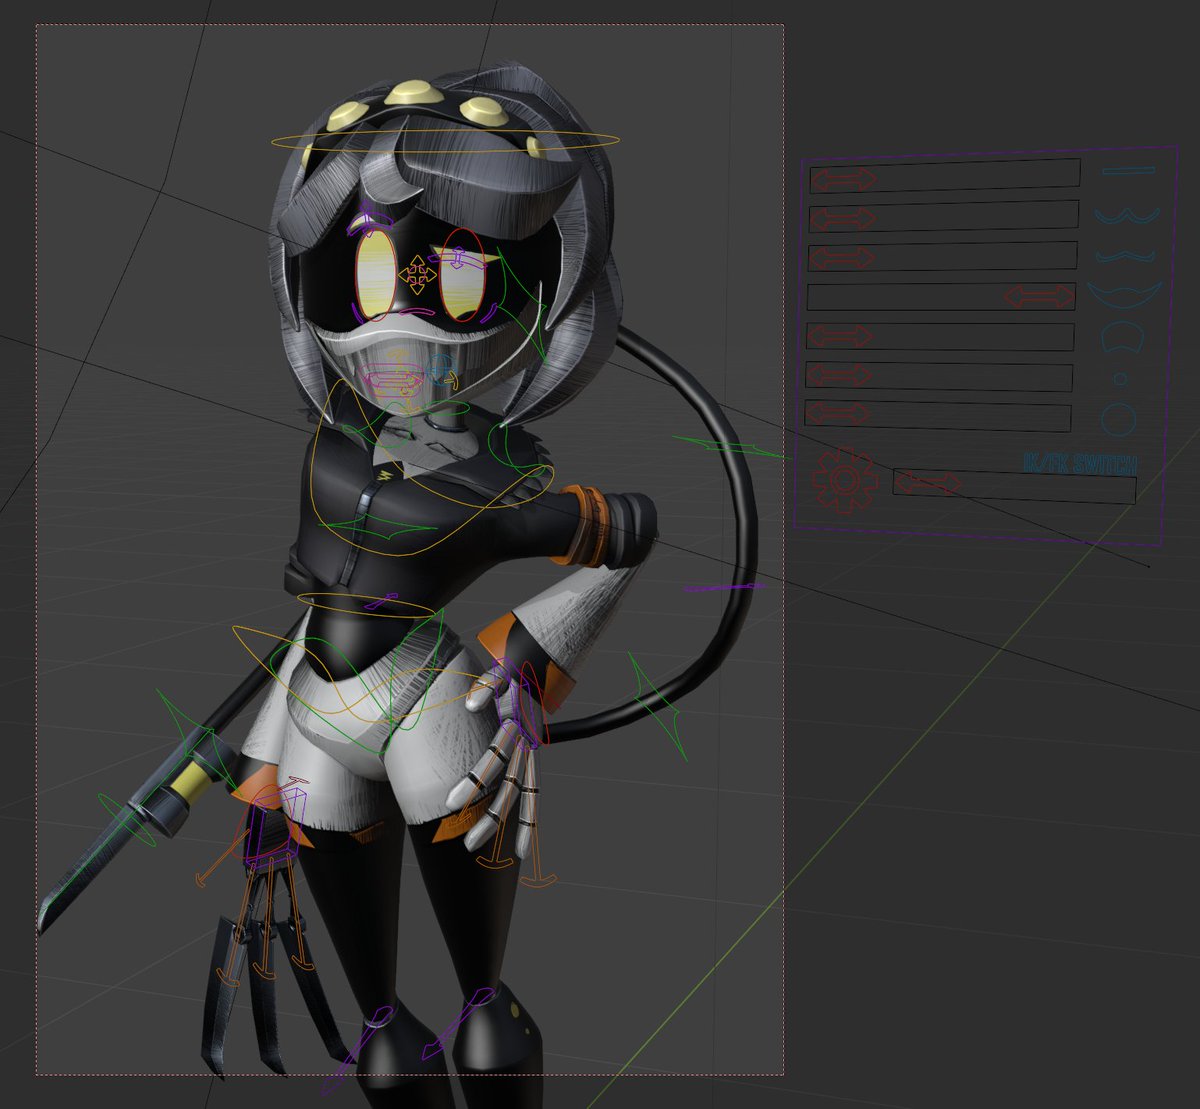This screenshot has width=1200, height=1109.
Task: Click the orange wrist bands on the outstretched arm
Action: [584, 524]
